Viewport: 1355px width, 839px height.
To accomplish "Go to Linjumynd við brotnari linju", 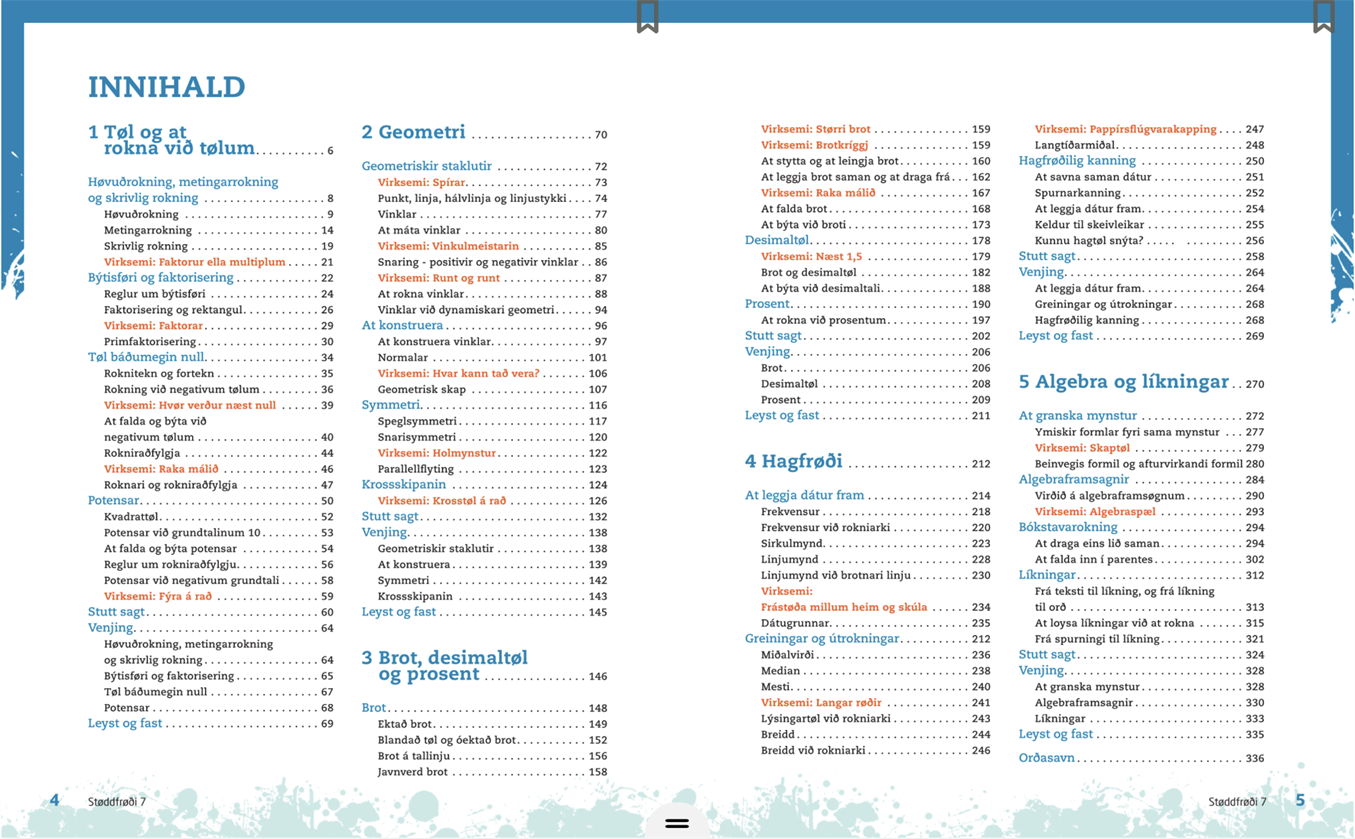I will click(876, 575).
